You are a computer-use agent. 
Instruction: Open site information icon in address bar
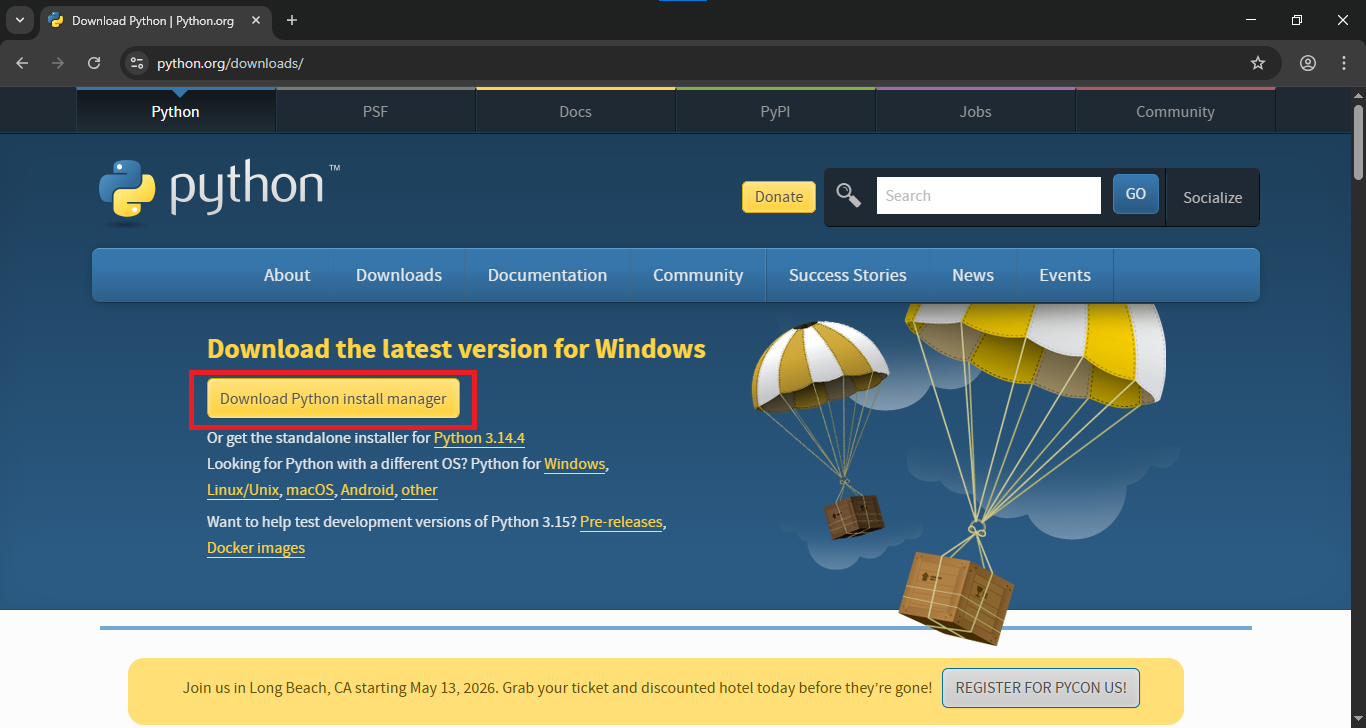138,63
